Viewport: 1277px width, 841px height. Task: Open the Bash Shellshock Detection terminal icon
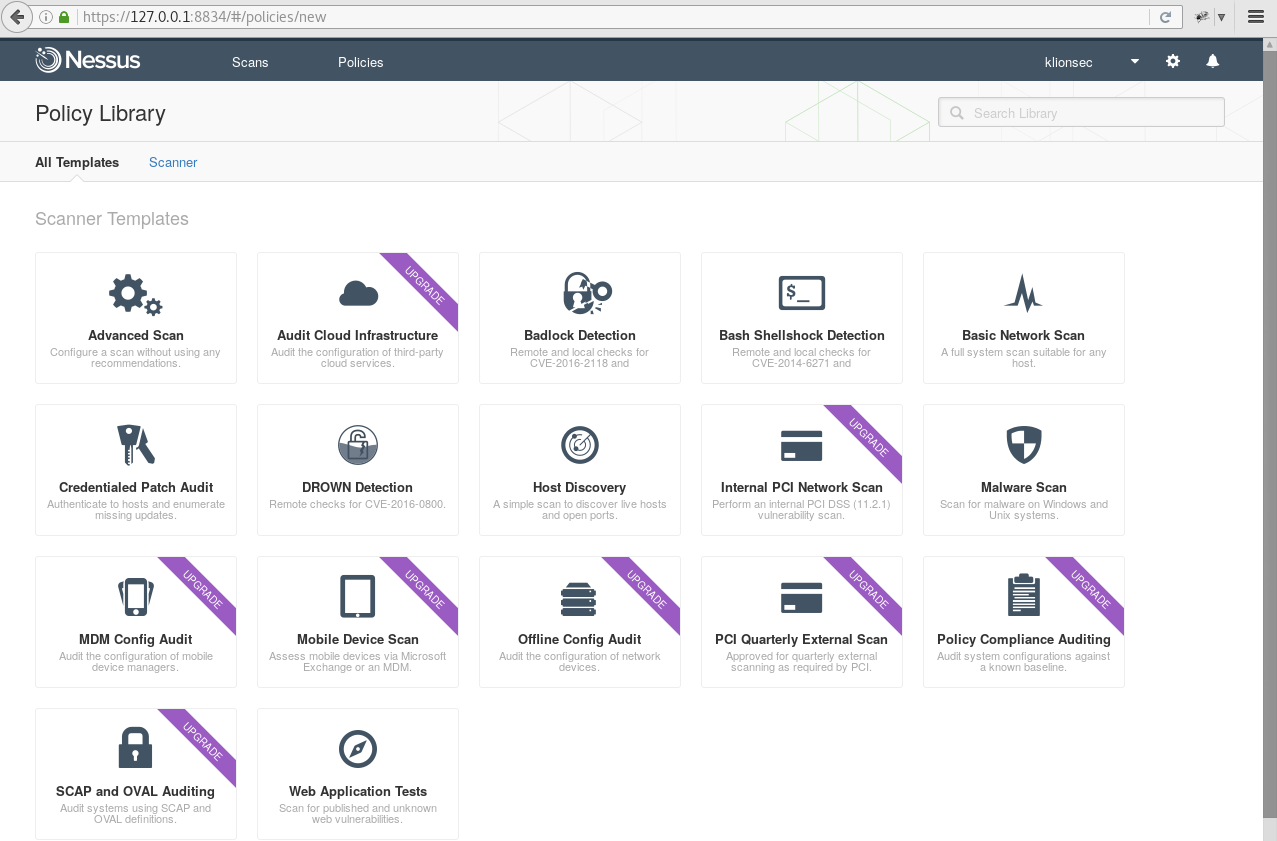point(801,293)
